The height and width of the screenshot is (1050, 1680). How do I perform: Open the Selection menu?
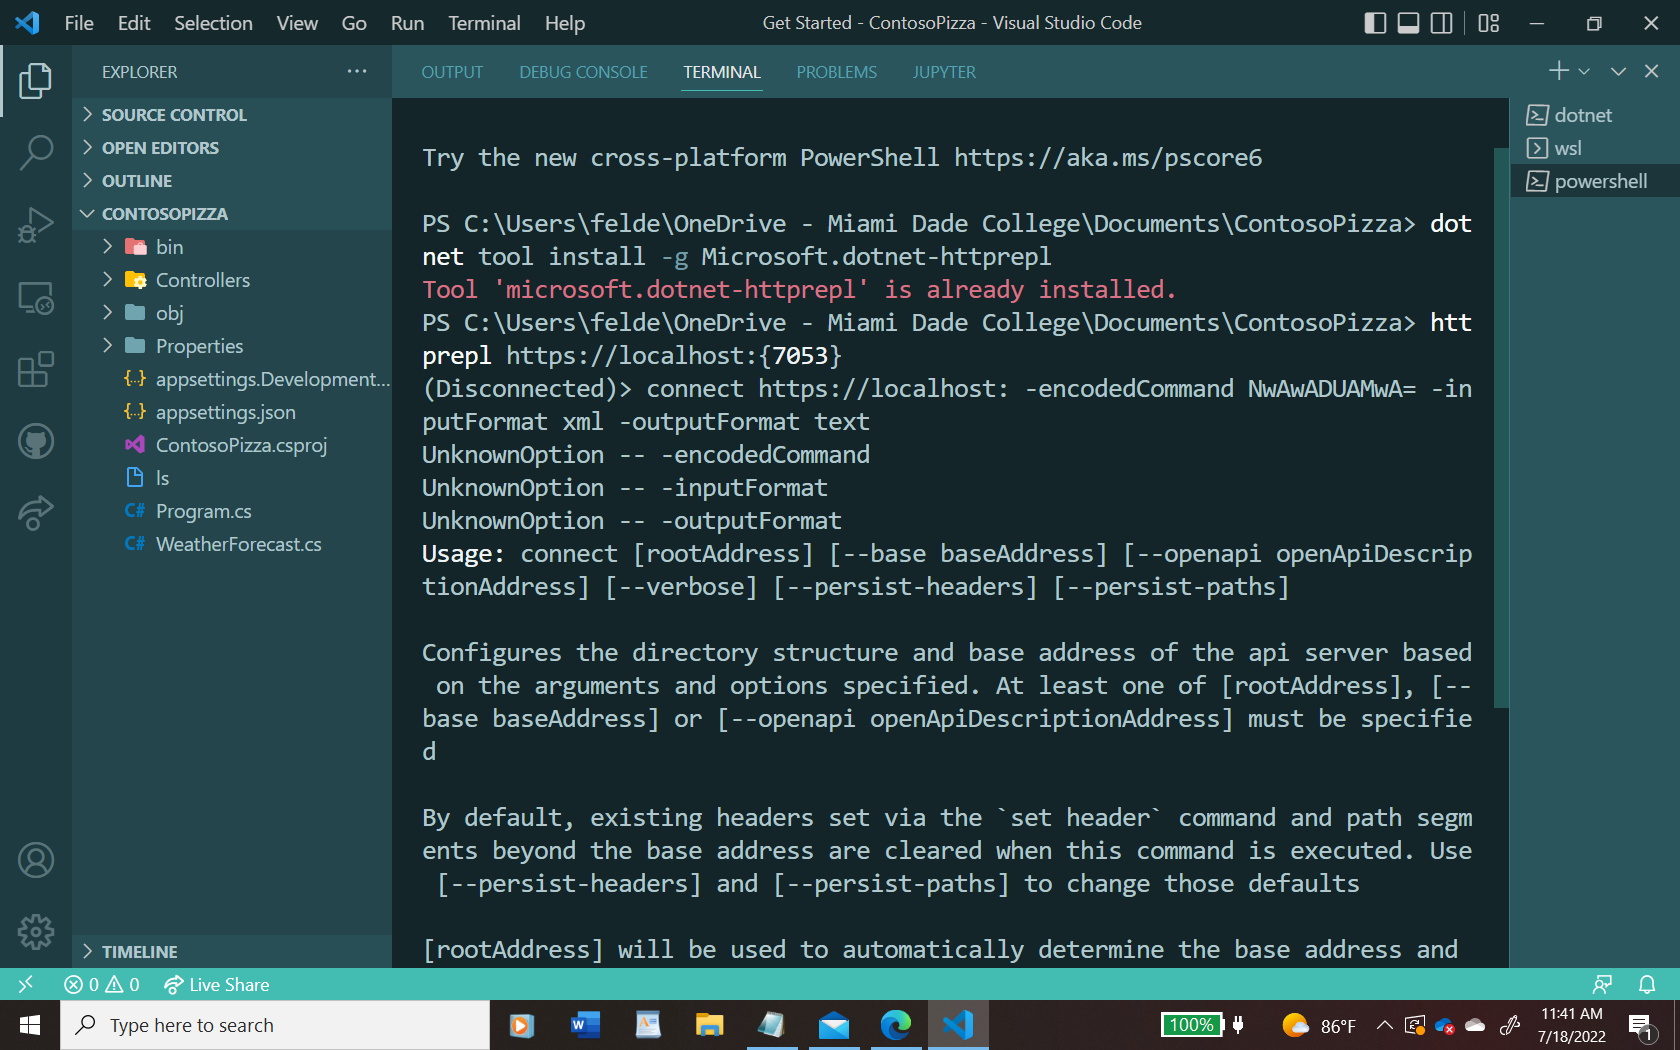(x=213, y=23)
